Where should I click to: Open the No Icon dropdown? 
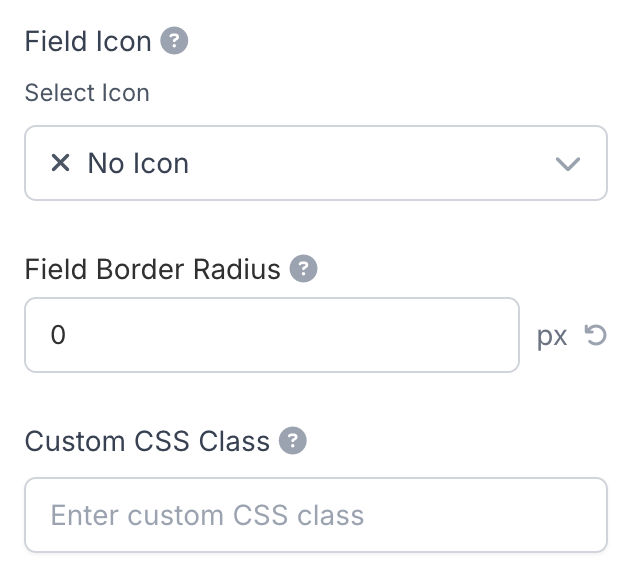(315, 163)
